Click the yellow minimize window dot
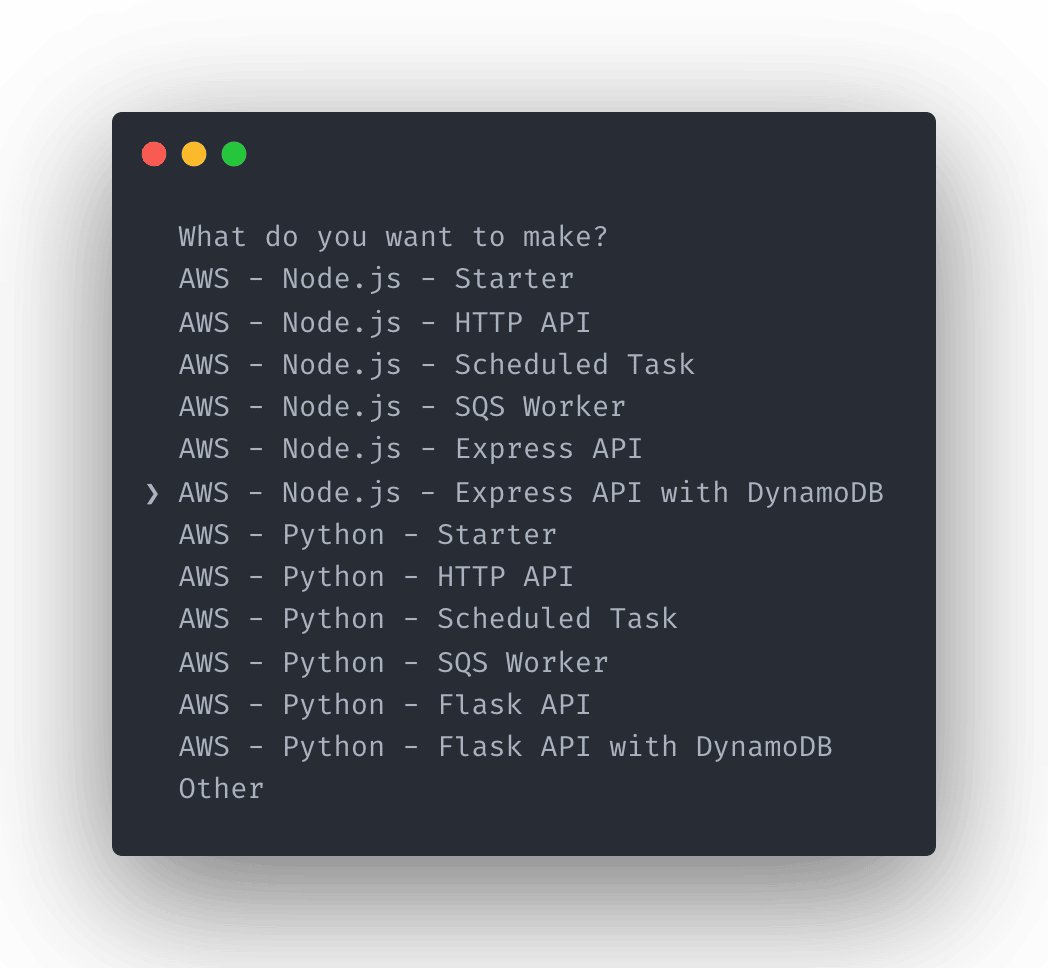This screenshot has width=1048, height=968. (x=194, y=154)
